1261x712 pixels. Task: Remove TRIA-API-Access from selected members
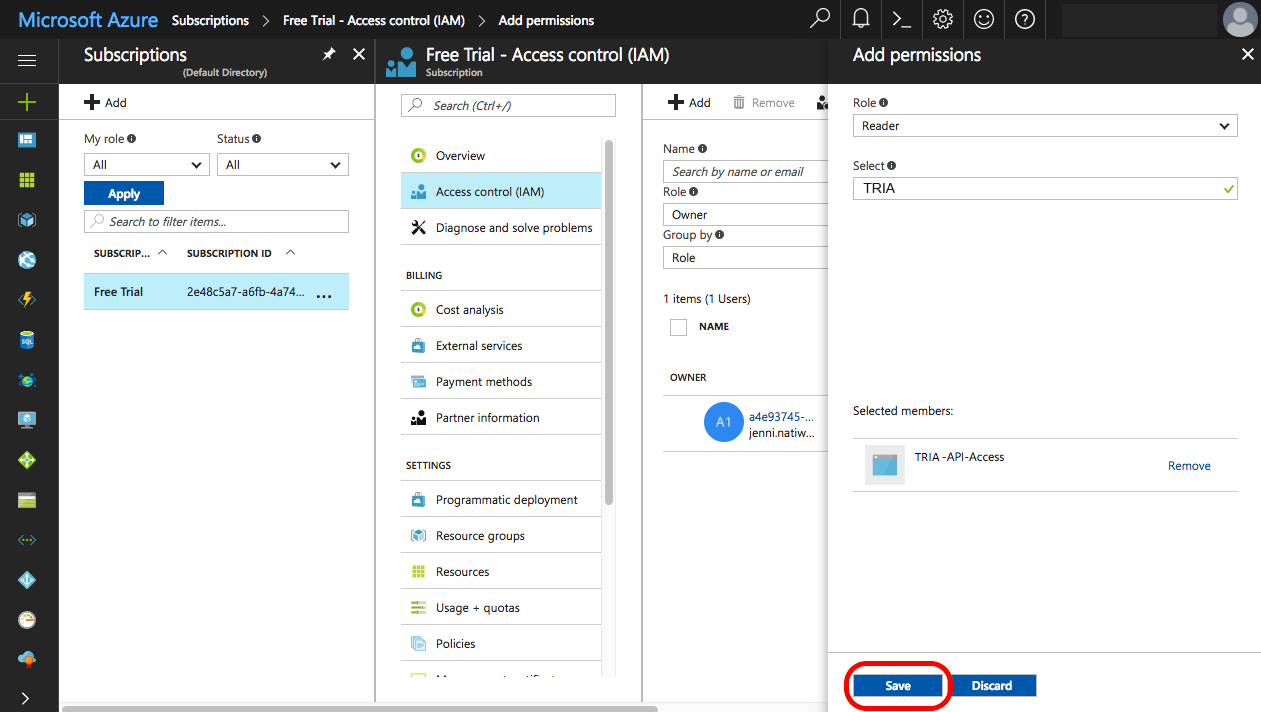tap(1189, 466)
